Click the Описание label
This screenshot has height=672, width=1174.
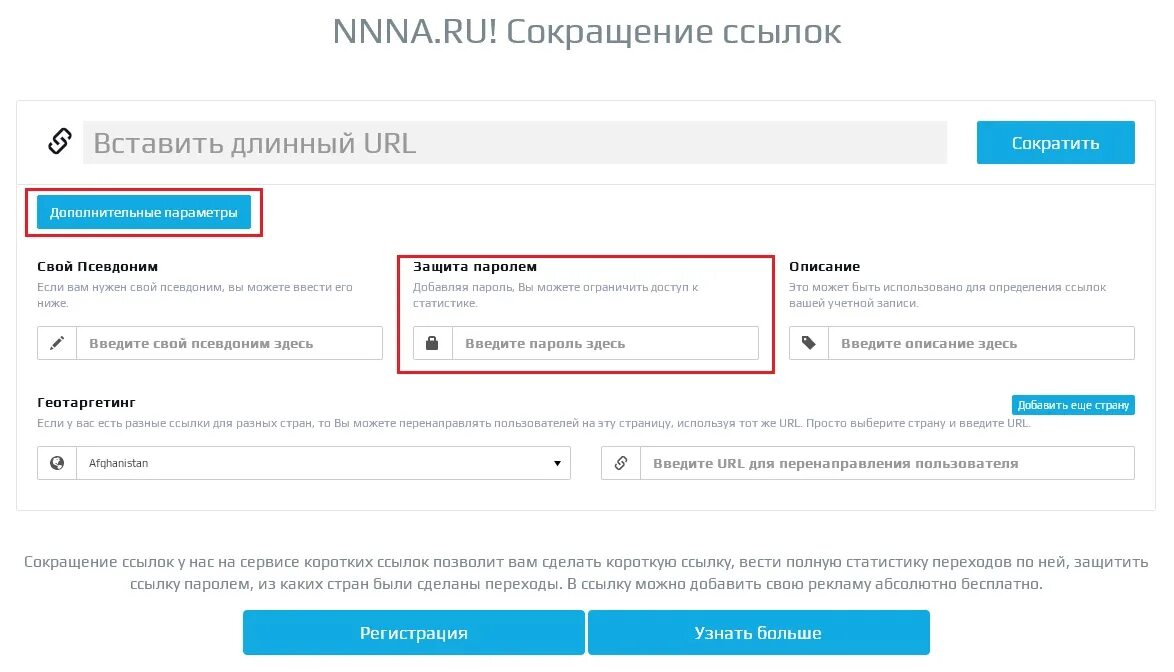pyautogui.click(x=824, y=266)
